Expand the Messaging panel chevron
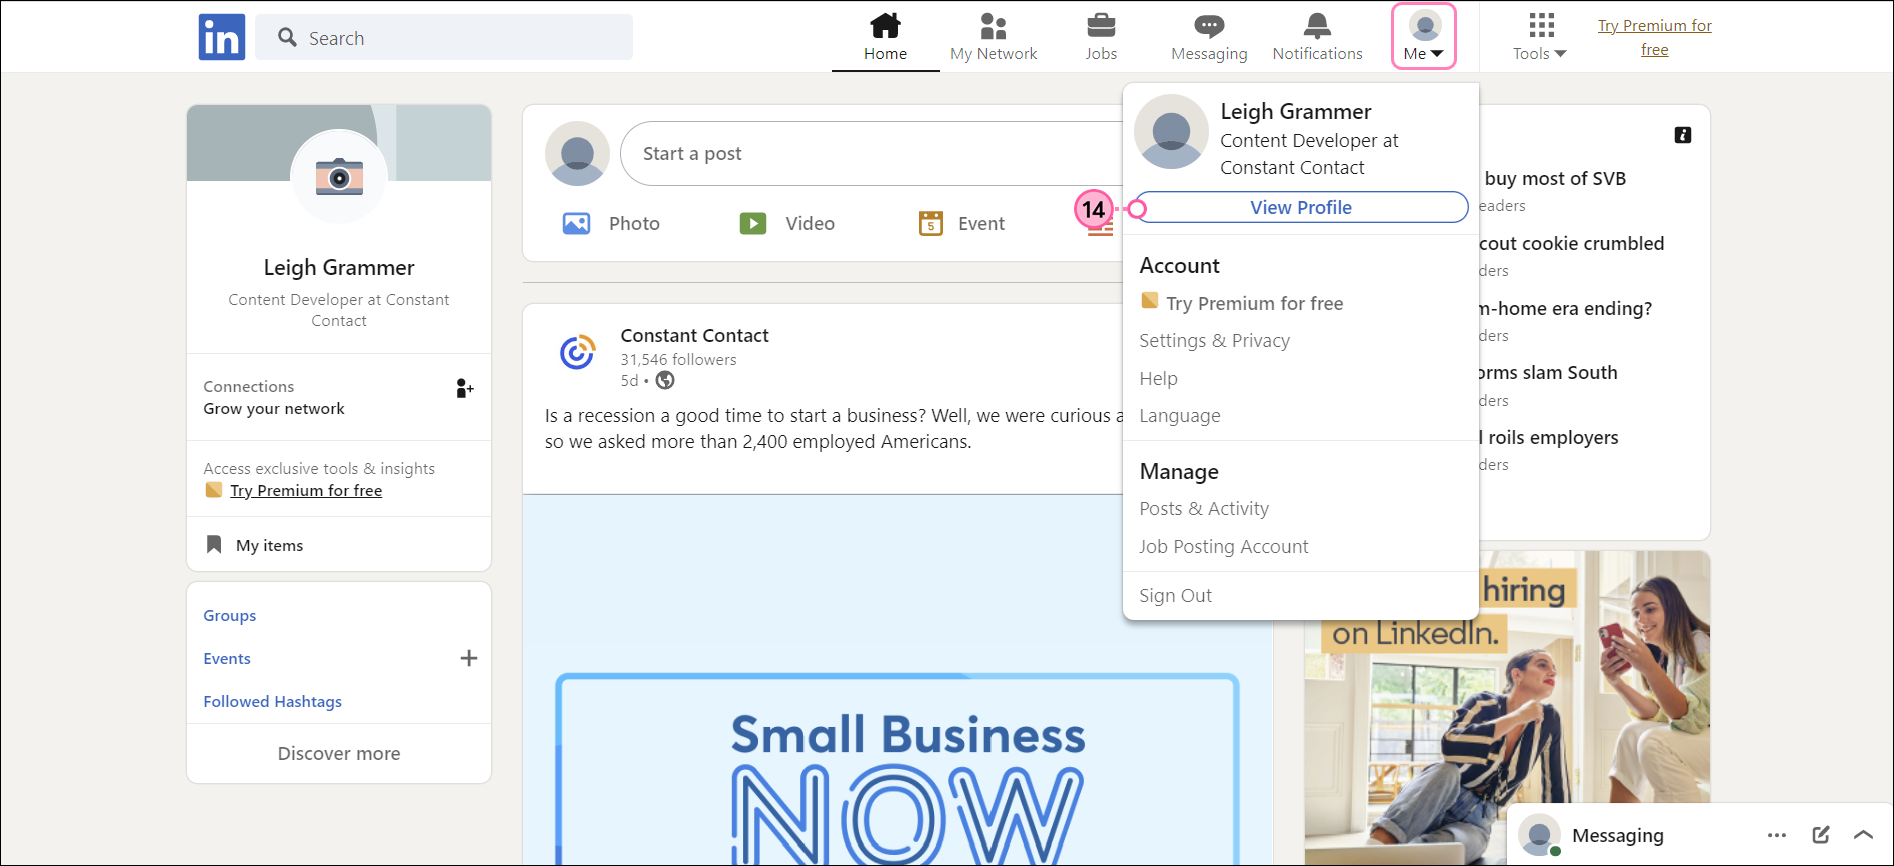The height and width of the screenshot is (866, 1894). (x=1863, y=835)
